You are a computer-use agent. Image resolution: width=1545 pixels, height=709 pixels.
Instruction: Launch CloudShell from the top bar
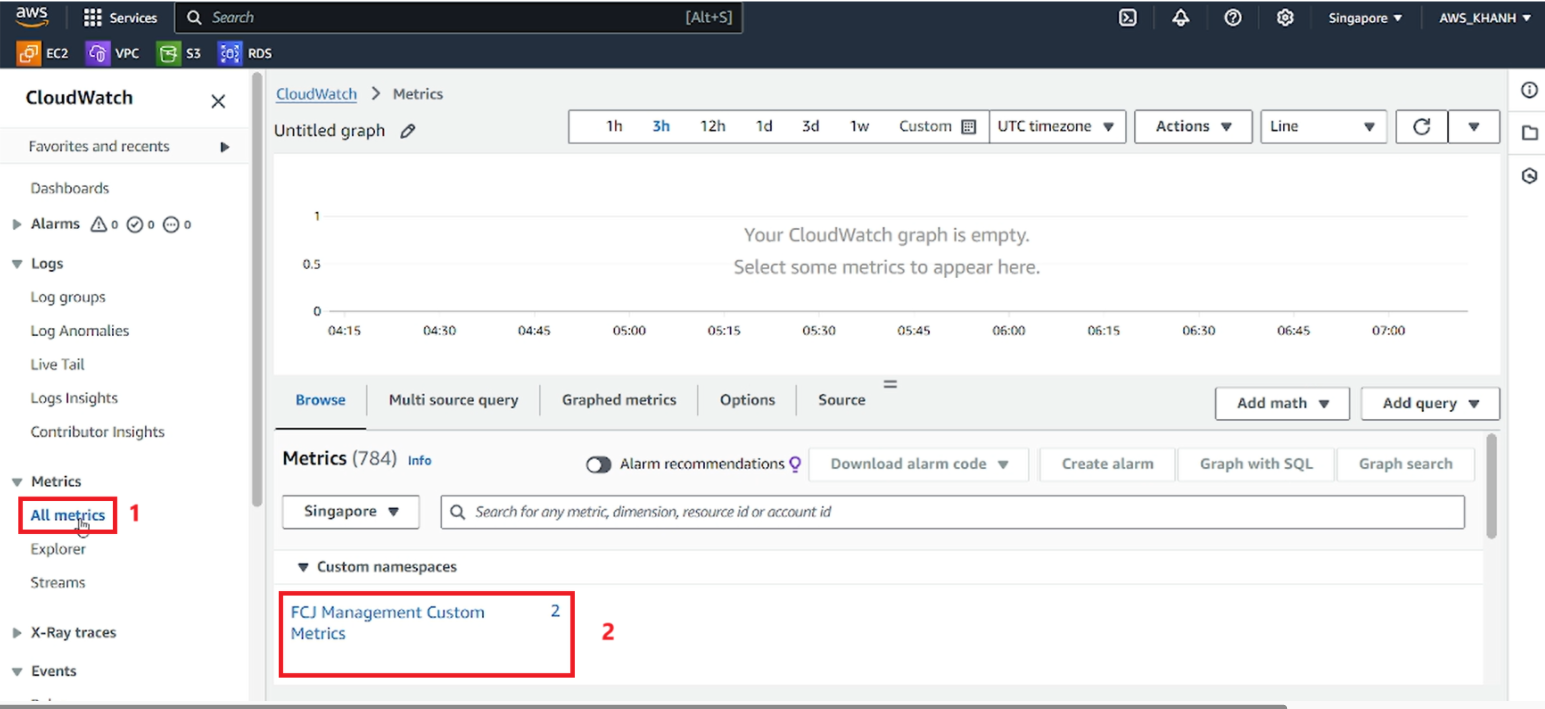pyautogui.click(x=1127, y=18)
